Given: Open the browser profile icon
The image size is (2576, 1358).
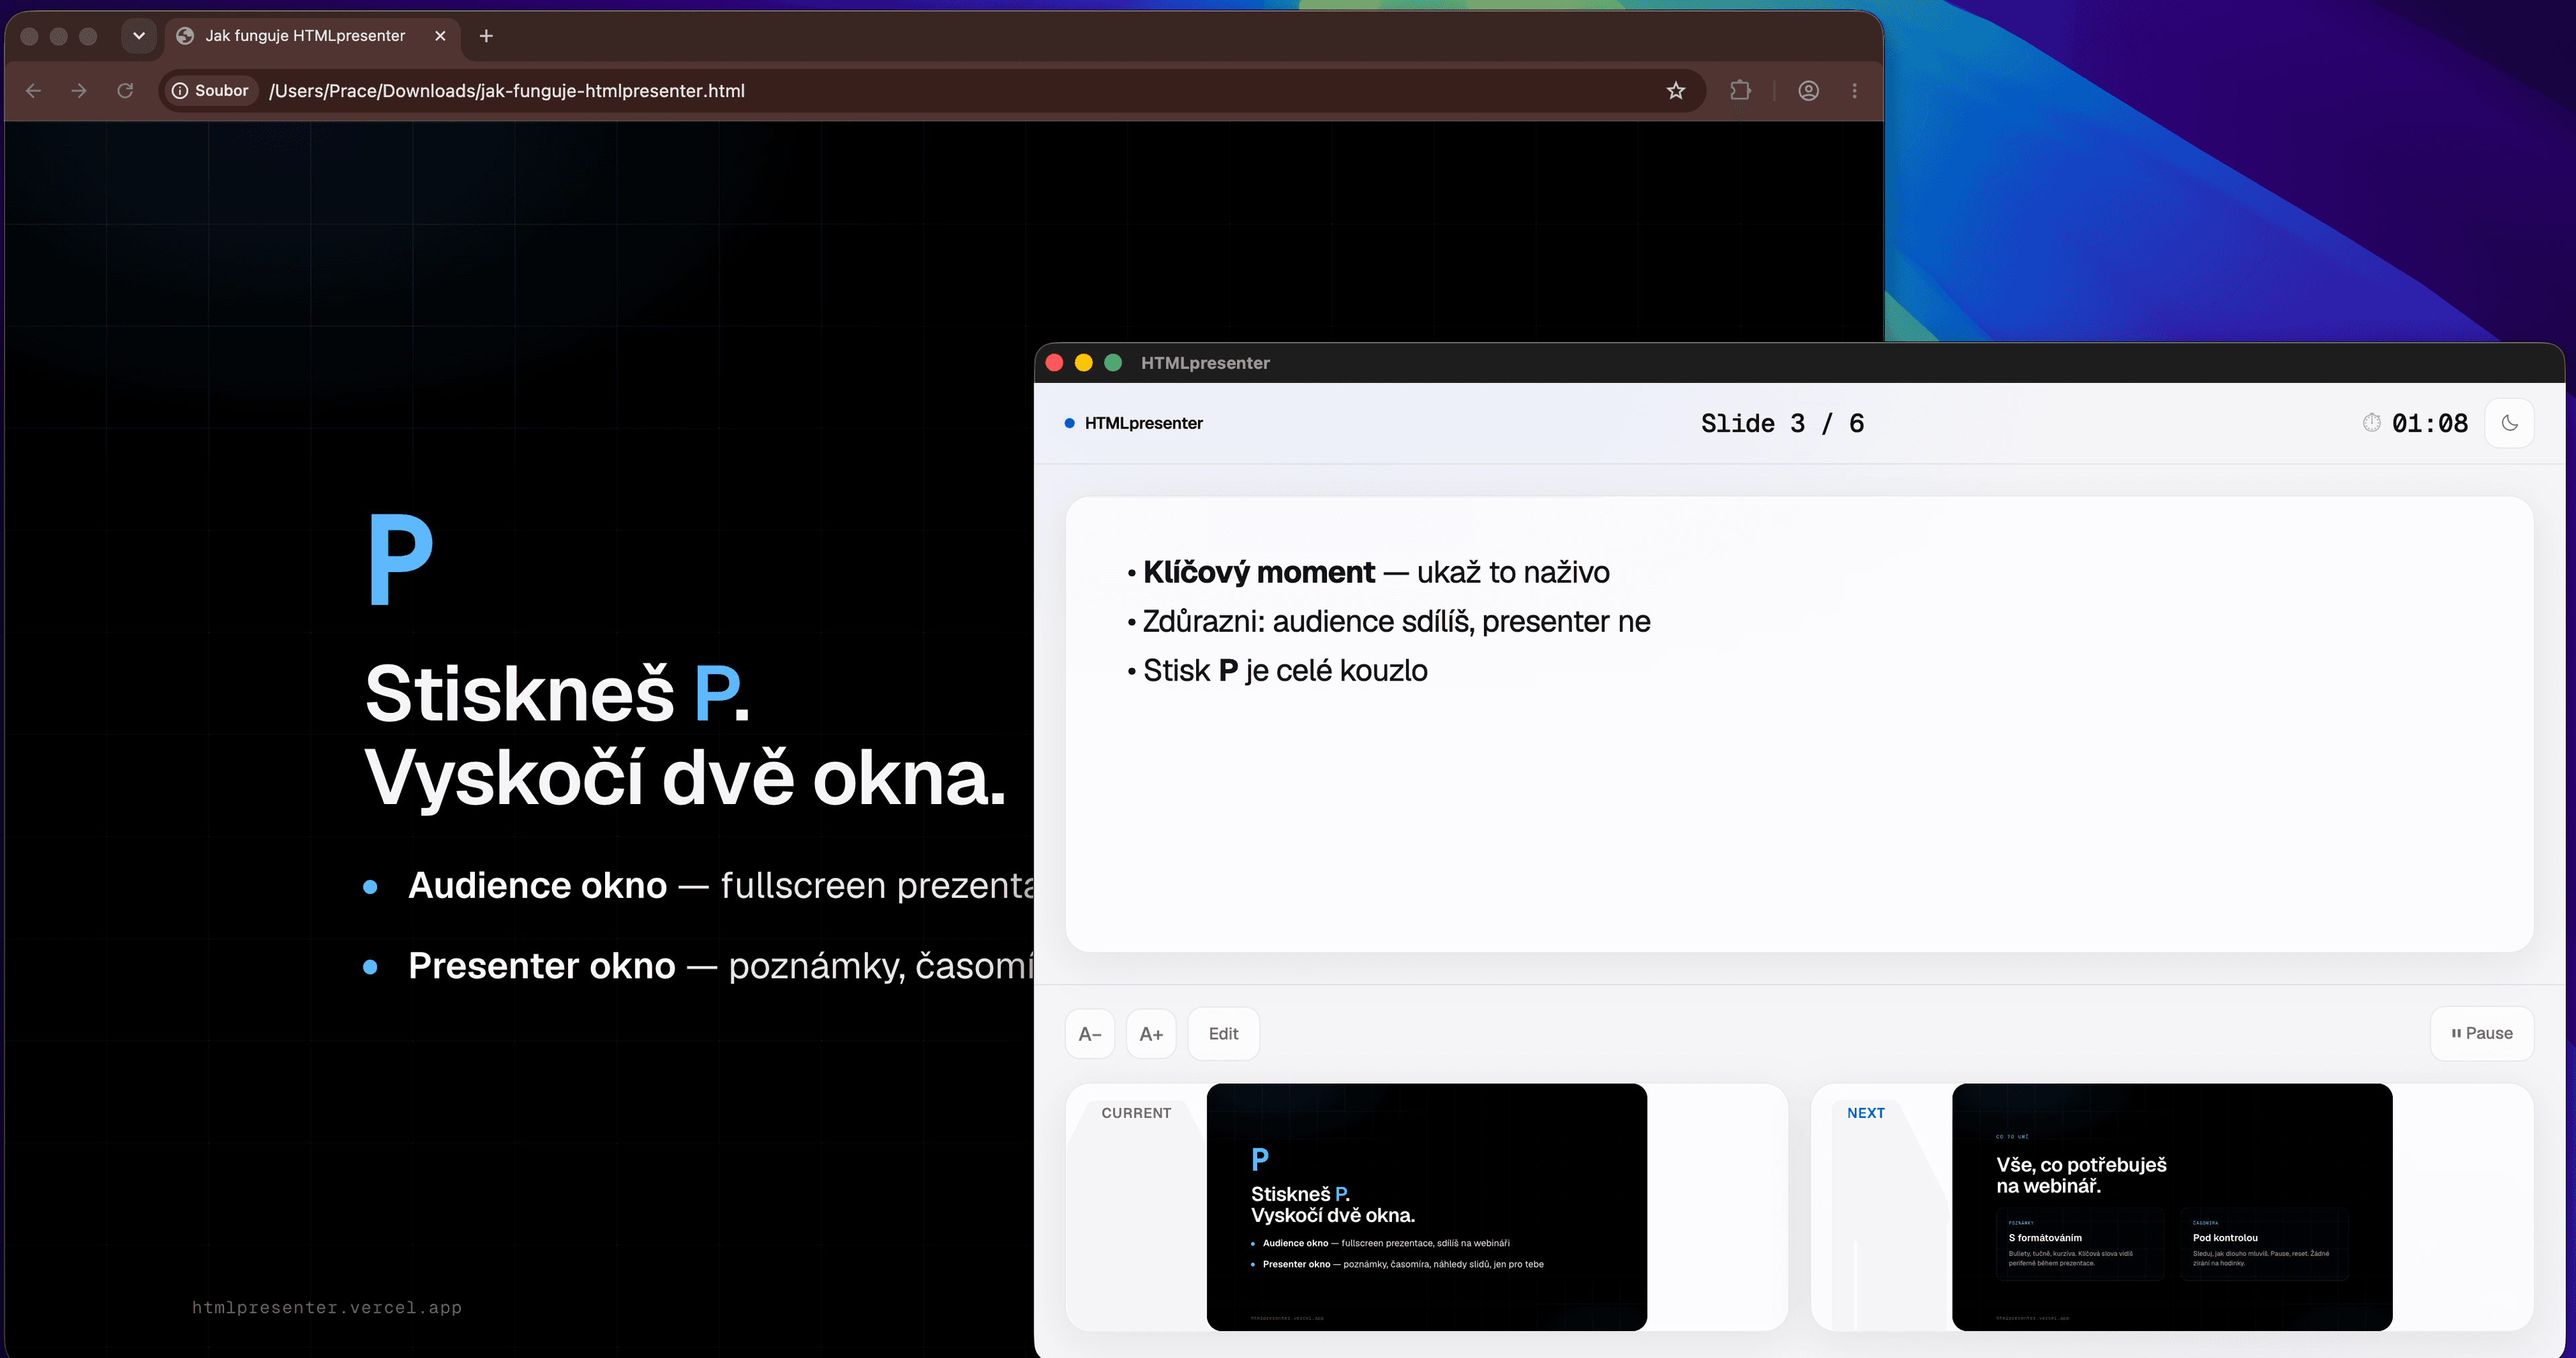Looking at the screenshot, I should tap(1808, 91).
